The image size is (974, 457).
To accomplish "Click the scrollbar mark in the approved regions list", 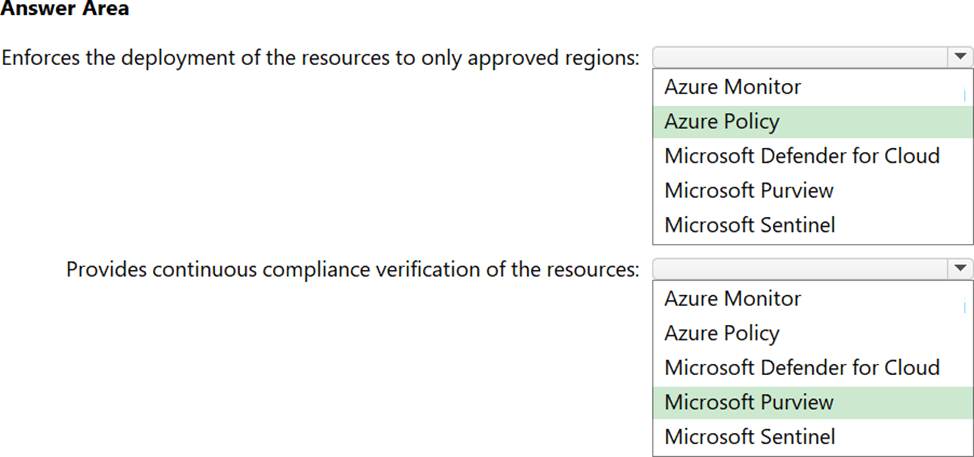I will pyautogui.click(x=964, y=95).
